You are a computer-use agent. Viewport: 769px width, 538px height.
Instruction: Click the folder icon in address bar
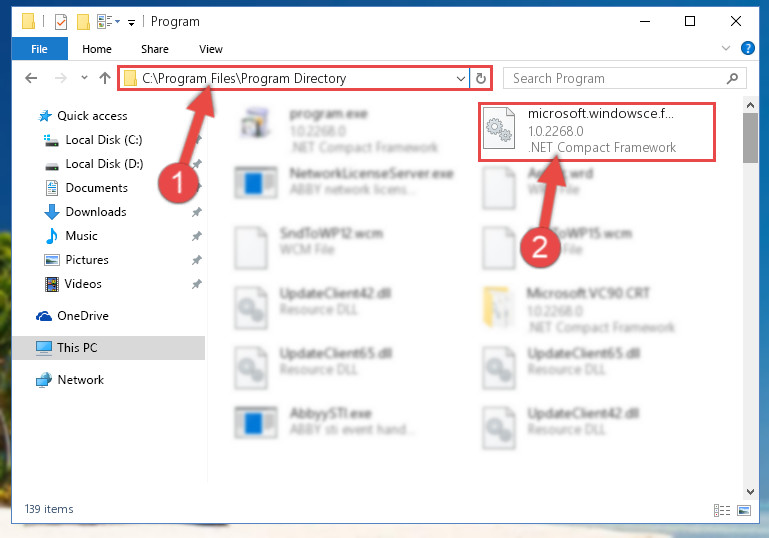coord(130,78)
